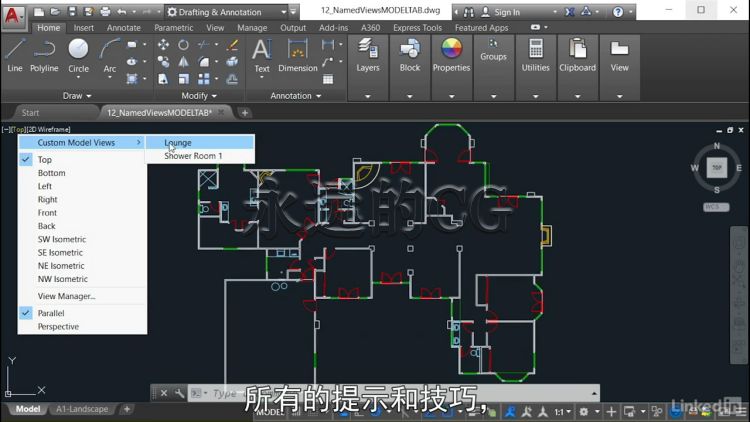750x422 pixels.
Task: Add a new layout tab
Action: pos(127,409)
